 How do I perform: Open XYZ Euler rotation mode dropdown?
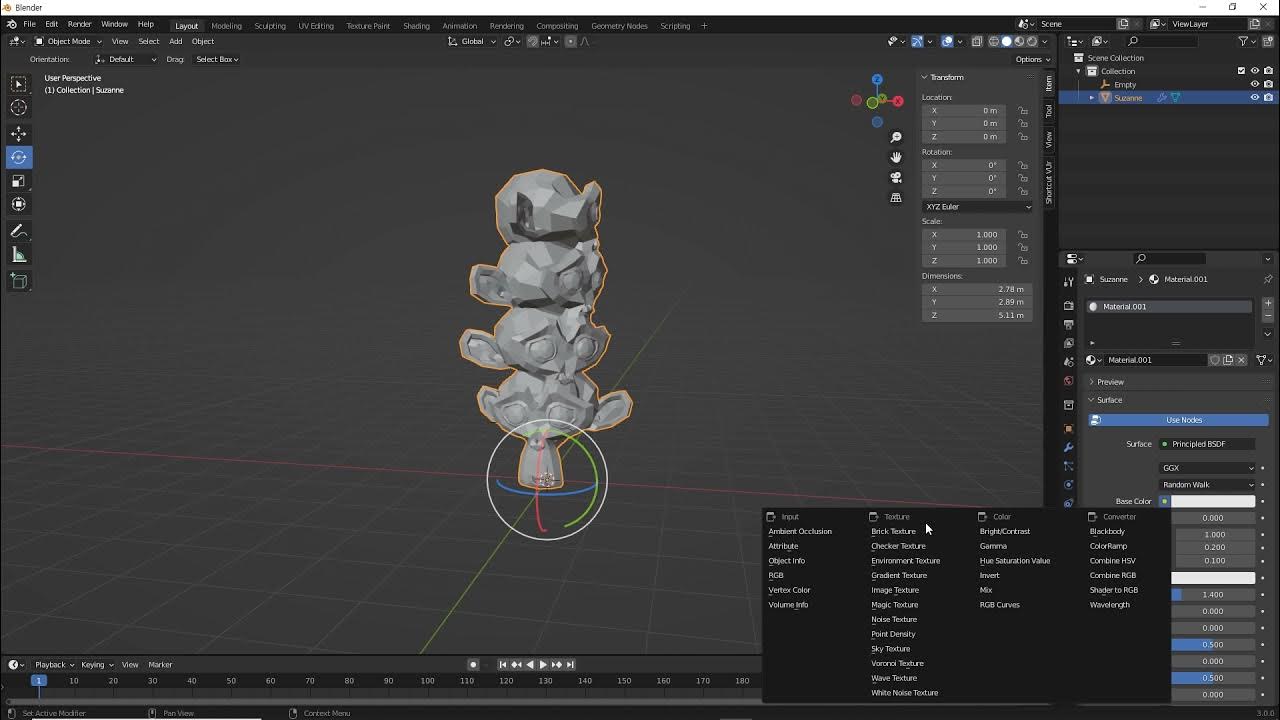977,207
